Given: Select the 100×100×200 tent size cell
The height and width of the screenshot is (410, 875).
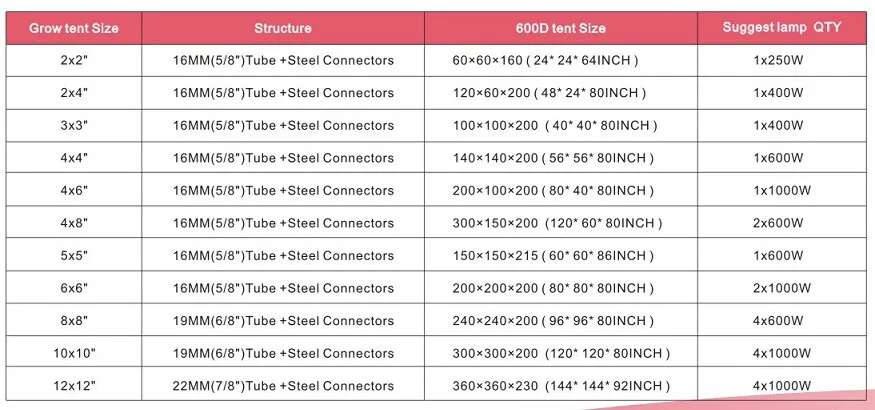Looking at the screenshot, I should tap(553, 126).
